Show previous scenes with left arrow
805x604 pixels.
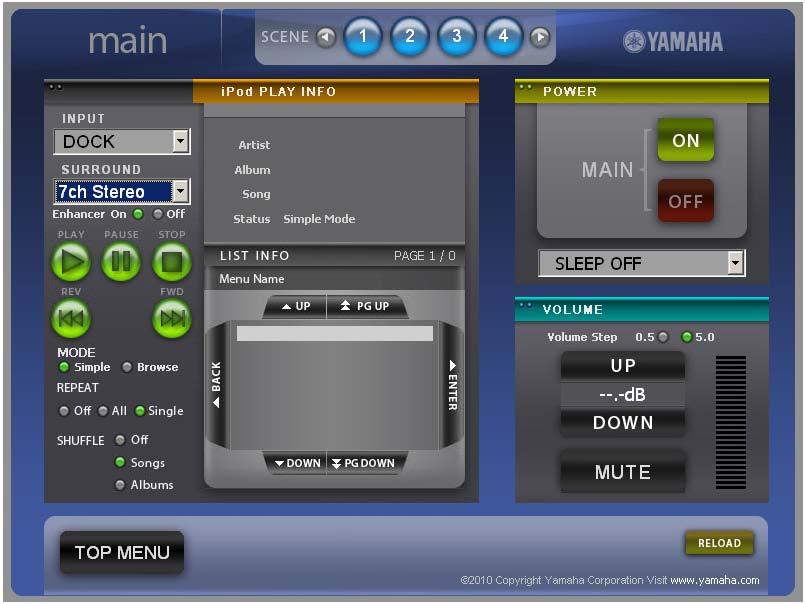pos(325,37)
